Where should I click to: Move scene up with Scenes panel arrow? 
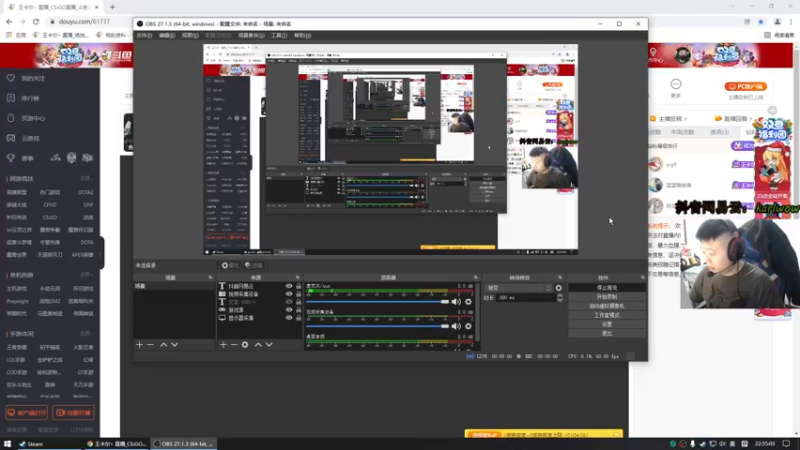pyautogui.click(x=163, y=345)
